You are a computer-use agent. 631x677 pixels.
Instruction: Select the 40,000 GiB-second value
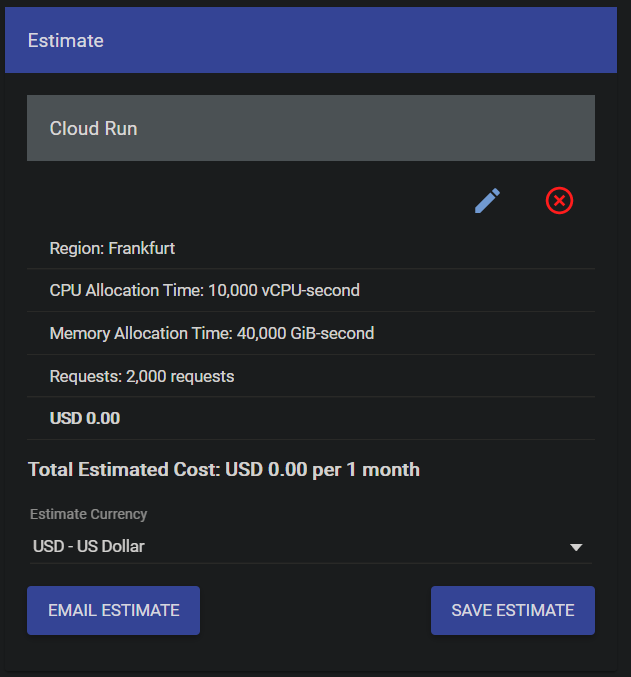(306, 333)
